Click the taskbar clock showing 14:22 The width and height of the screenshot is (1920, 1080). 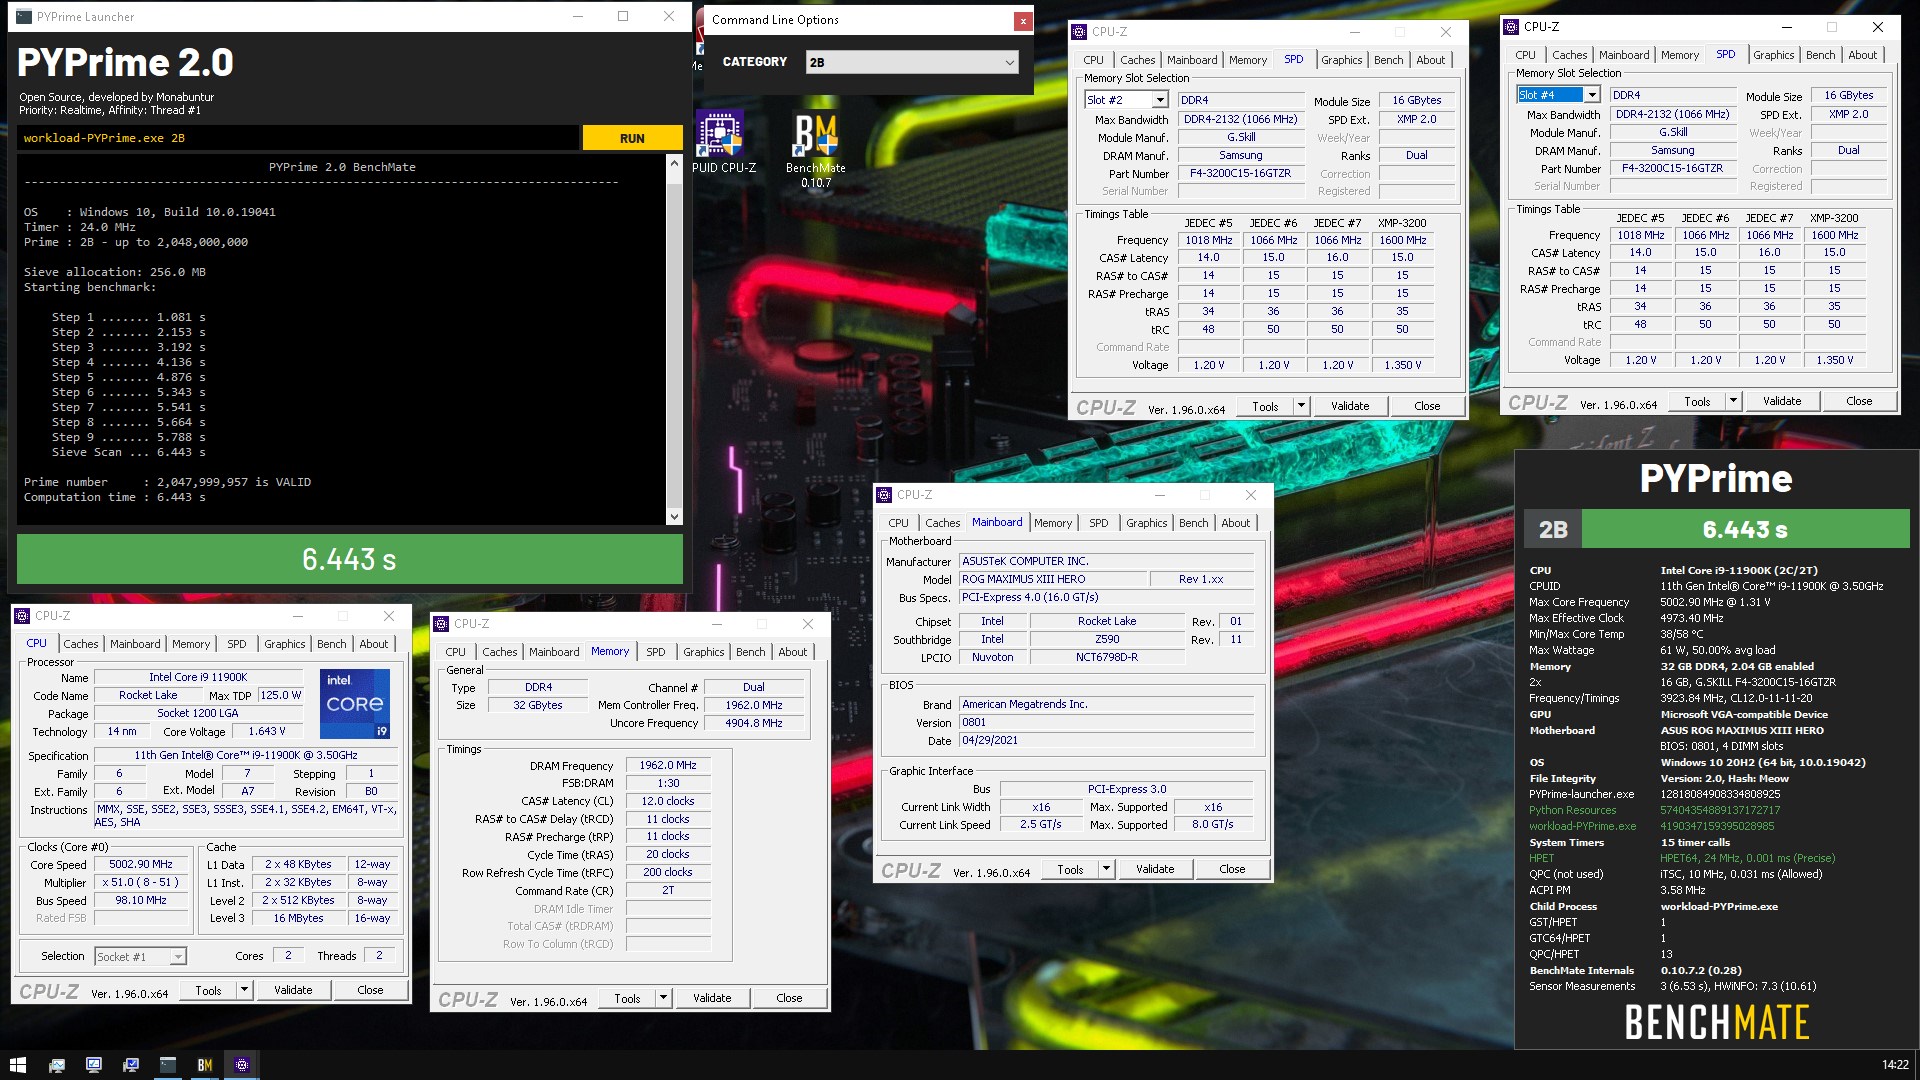coord(1894,1065)
